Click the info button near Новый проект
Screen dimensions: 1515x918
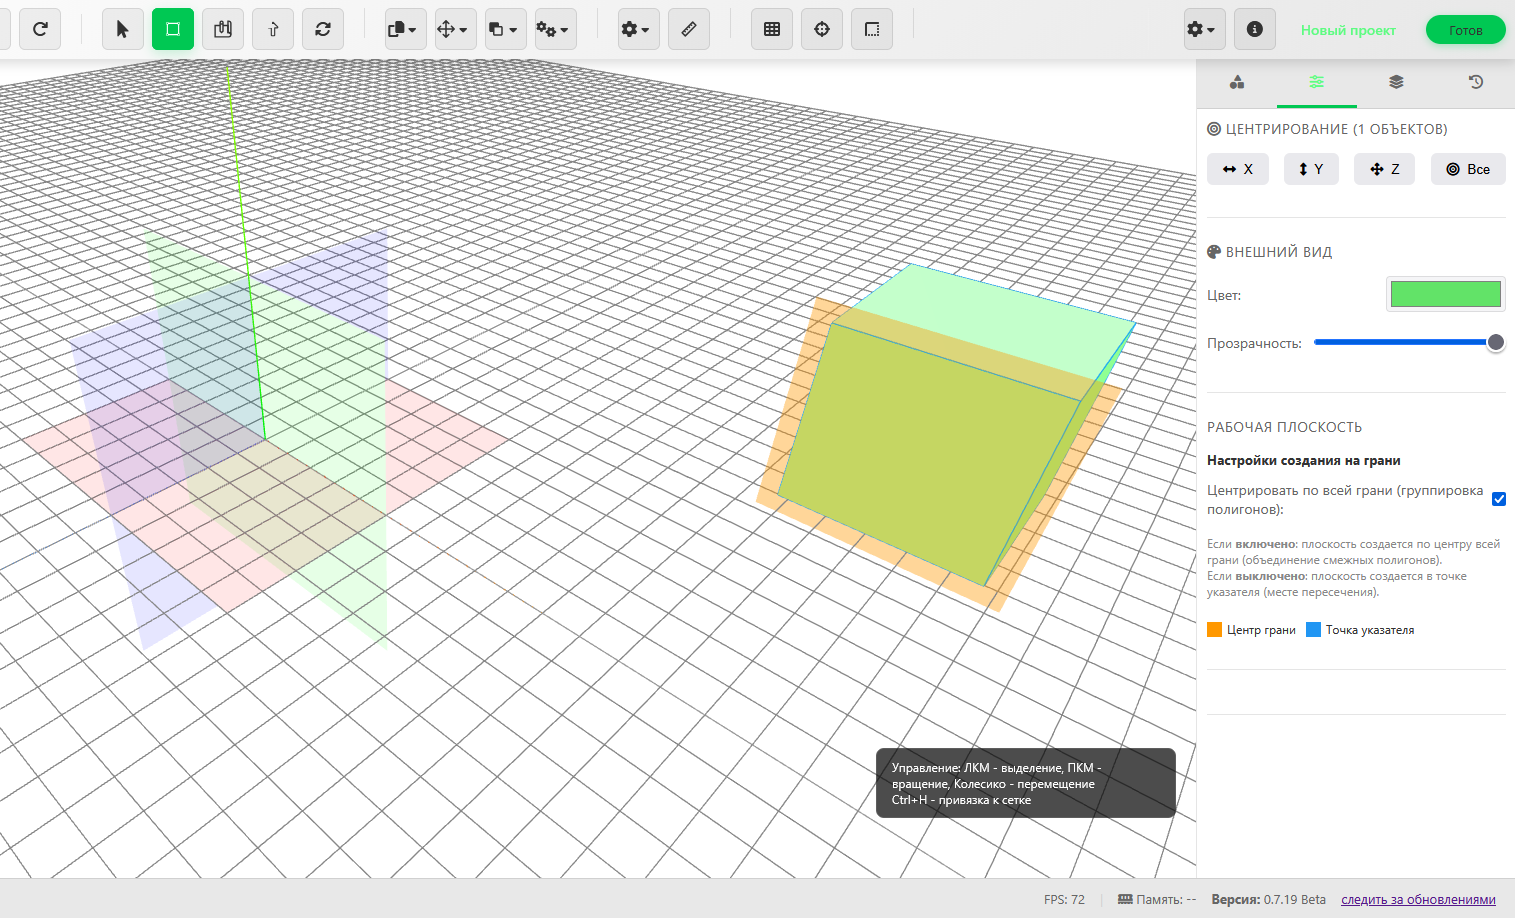click(x=1254, y=29)
